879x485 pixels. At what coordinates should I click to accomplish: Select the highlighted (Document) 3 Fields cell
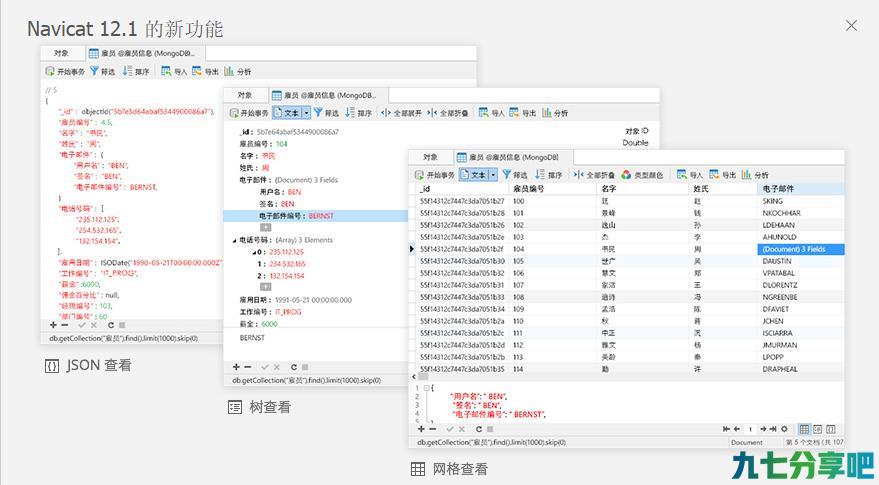[801, 249]
